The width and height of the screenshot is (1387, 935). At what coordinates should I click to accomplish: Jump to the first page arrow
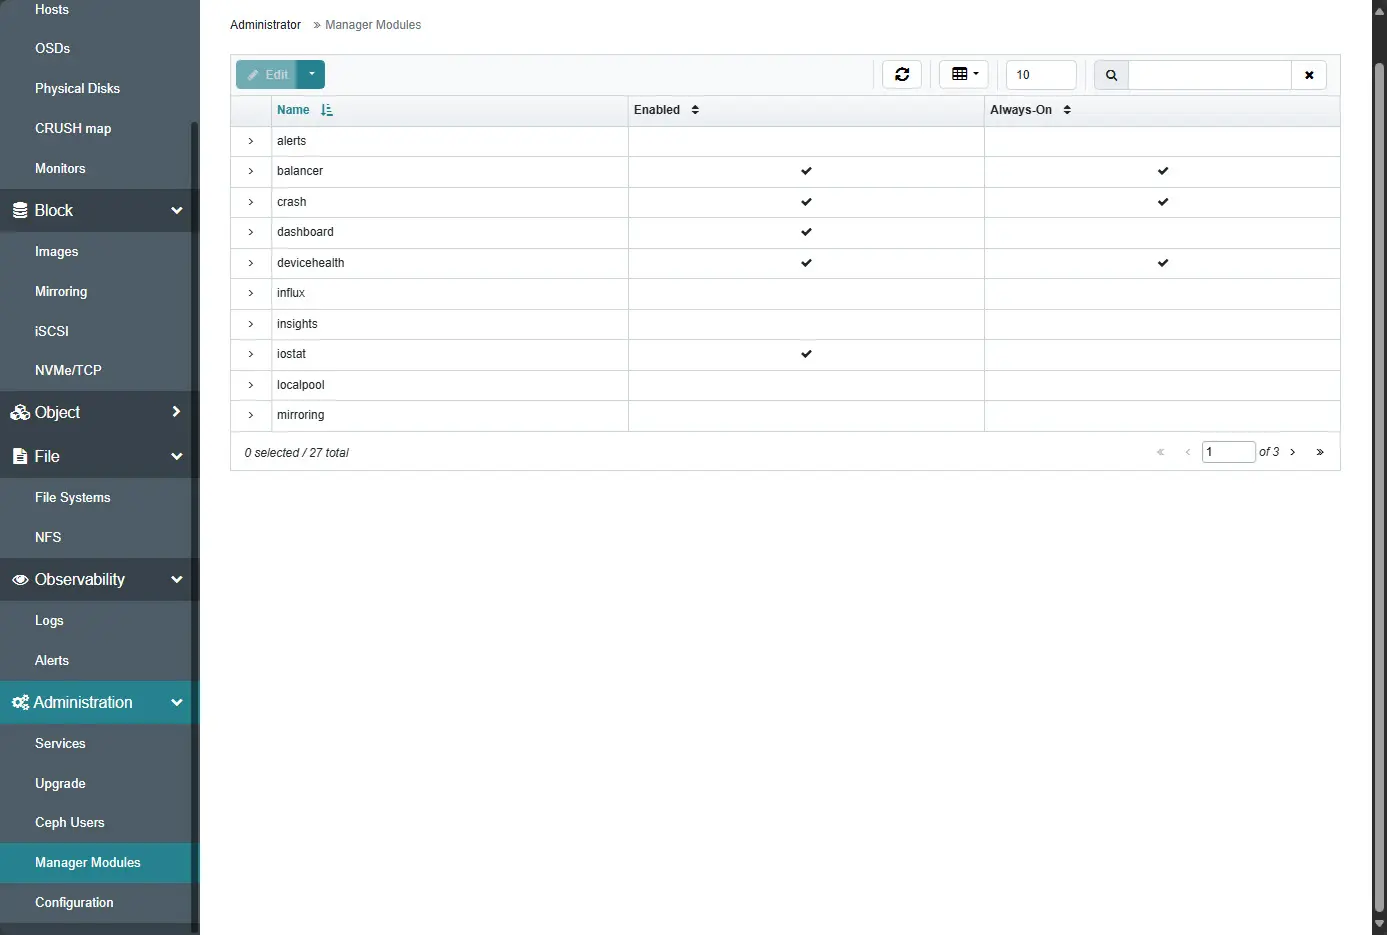click(x=1161, y=452)
